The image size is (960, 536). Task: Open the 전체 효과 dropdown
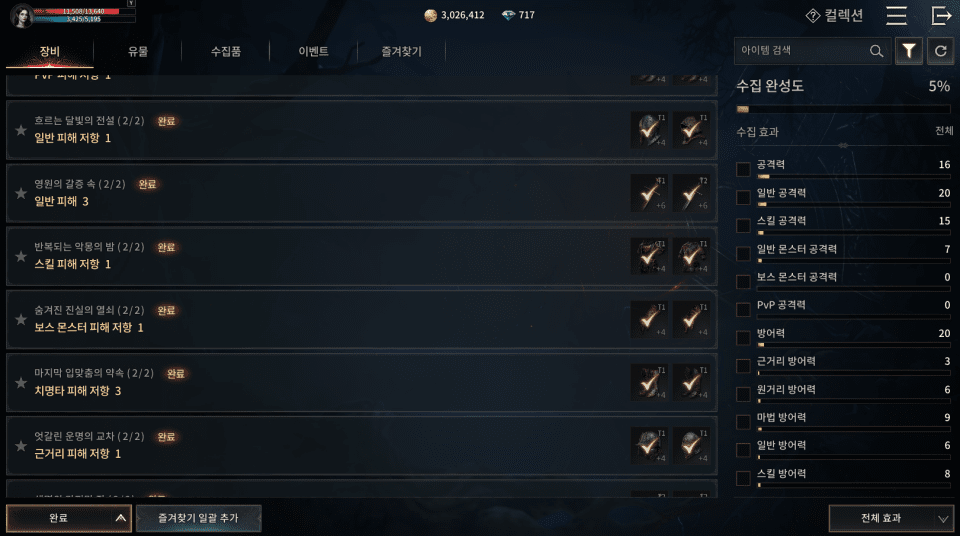[891, 518]
